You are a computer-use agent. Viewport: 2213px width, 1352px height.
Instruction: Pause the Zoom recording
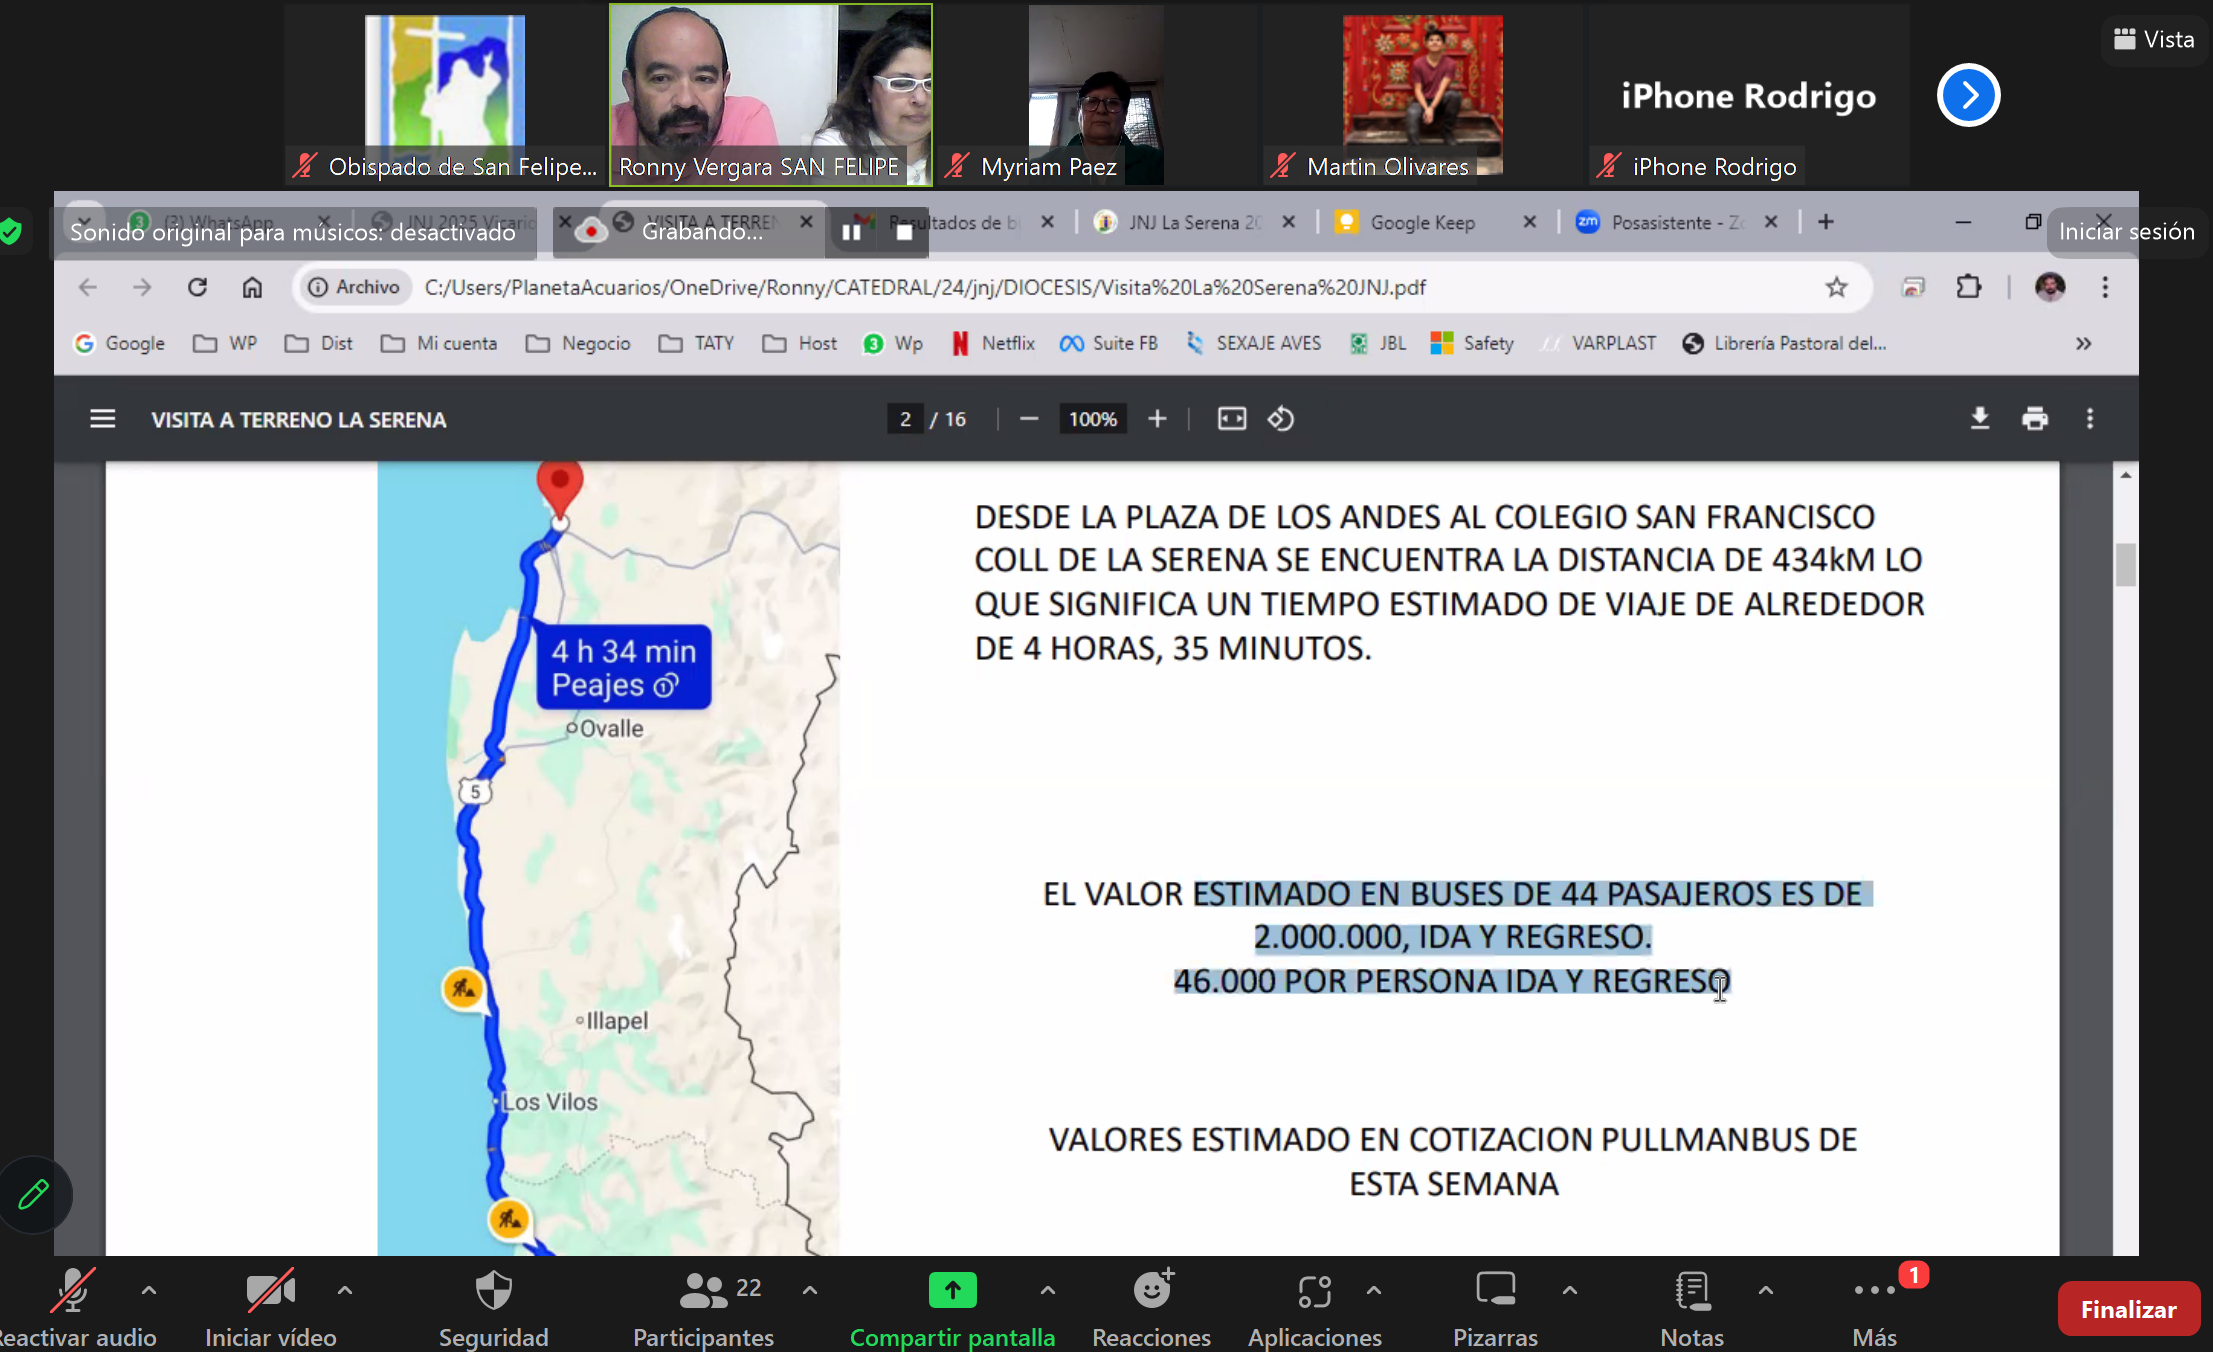(x=851, y=232)
